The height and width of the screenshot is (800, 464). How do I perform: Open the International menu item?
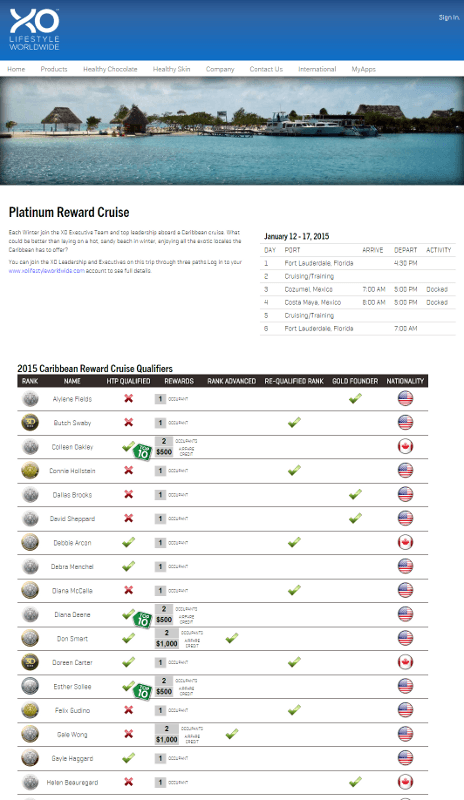[317, 69]
